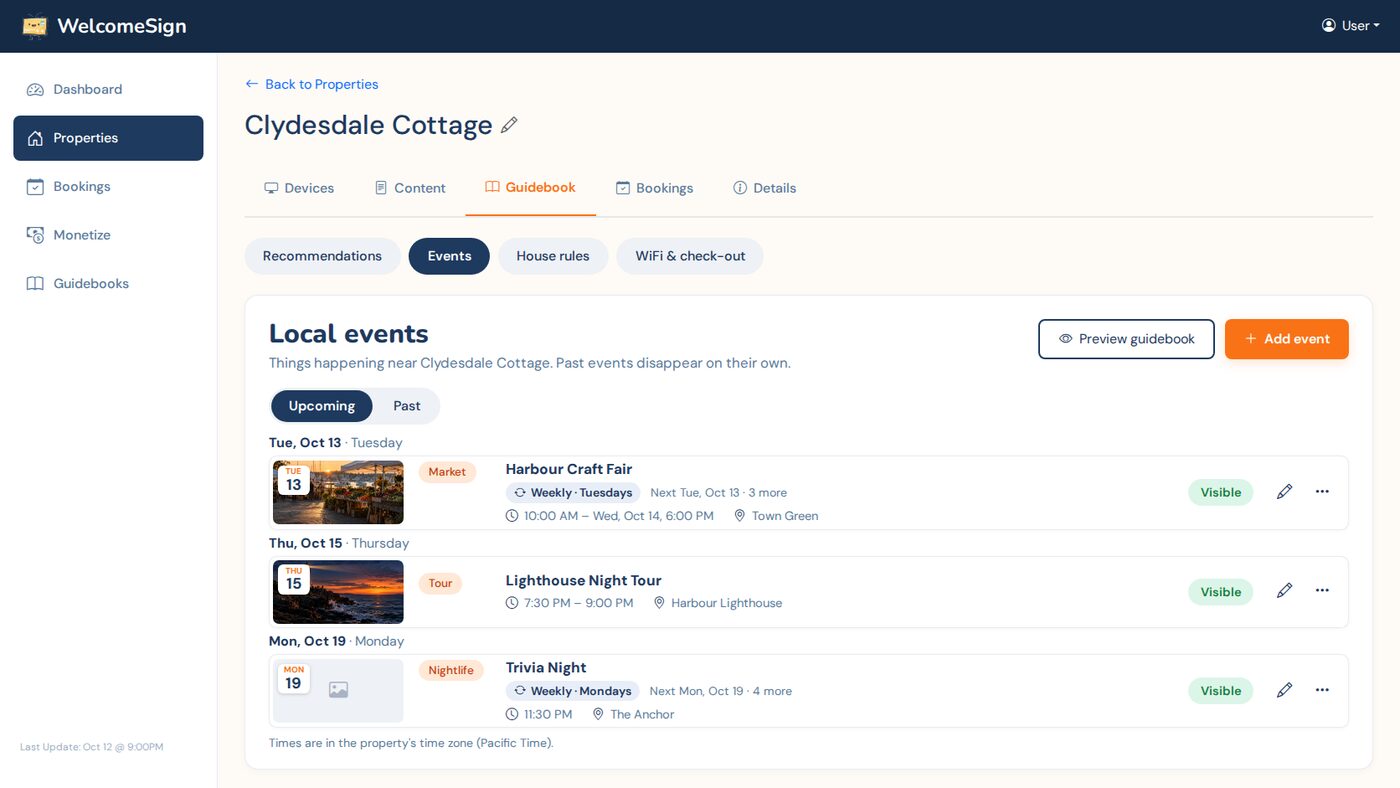Click the Nightlife category tag

(x=451, y=670)
